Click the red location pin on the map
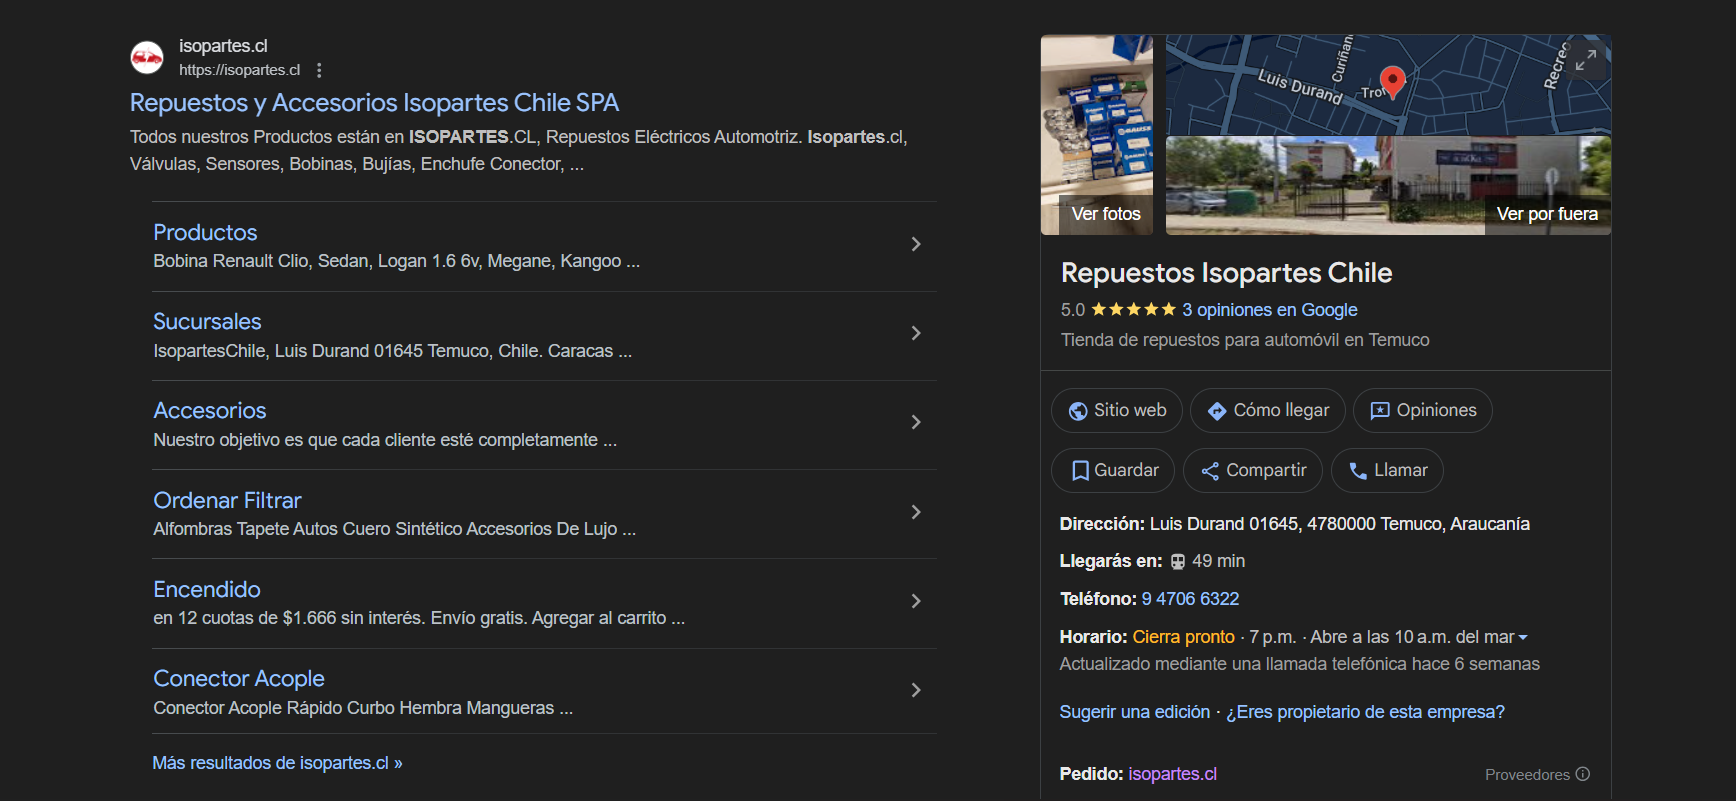Image resolution: width=1736 pixels, height=801 pixels. (x=1393, y=82)
